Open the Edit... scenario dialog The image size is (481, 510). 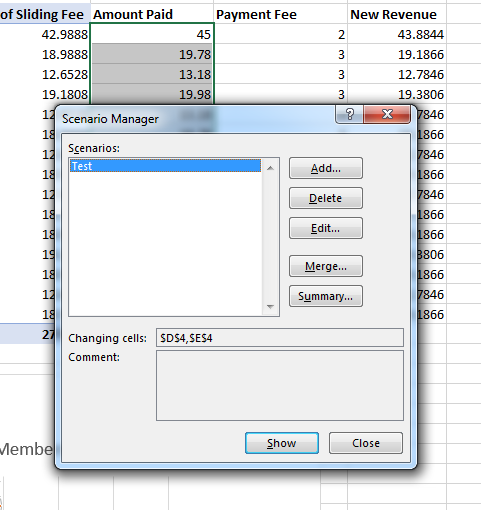[326, 228]
